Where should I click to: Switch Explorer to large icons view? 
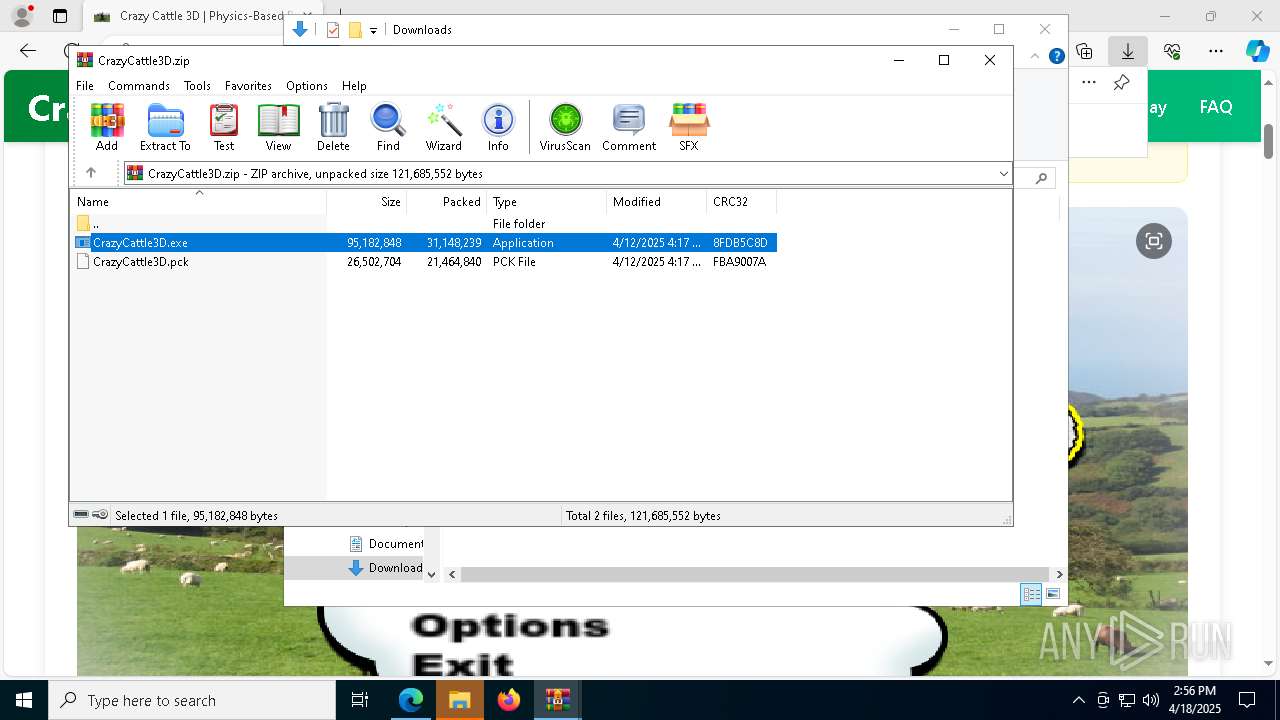1052,594
